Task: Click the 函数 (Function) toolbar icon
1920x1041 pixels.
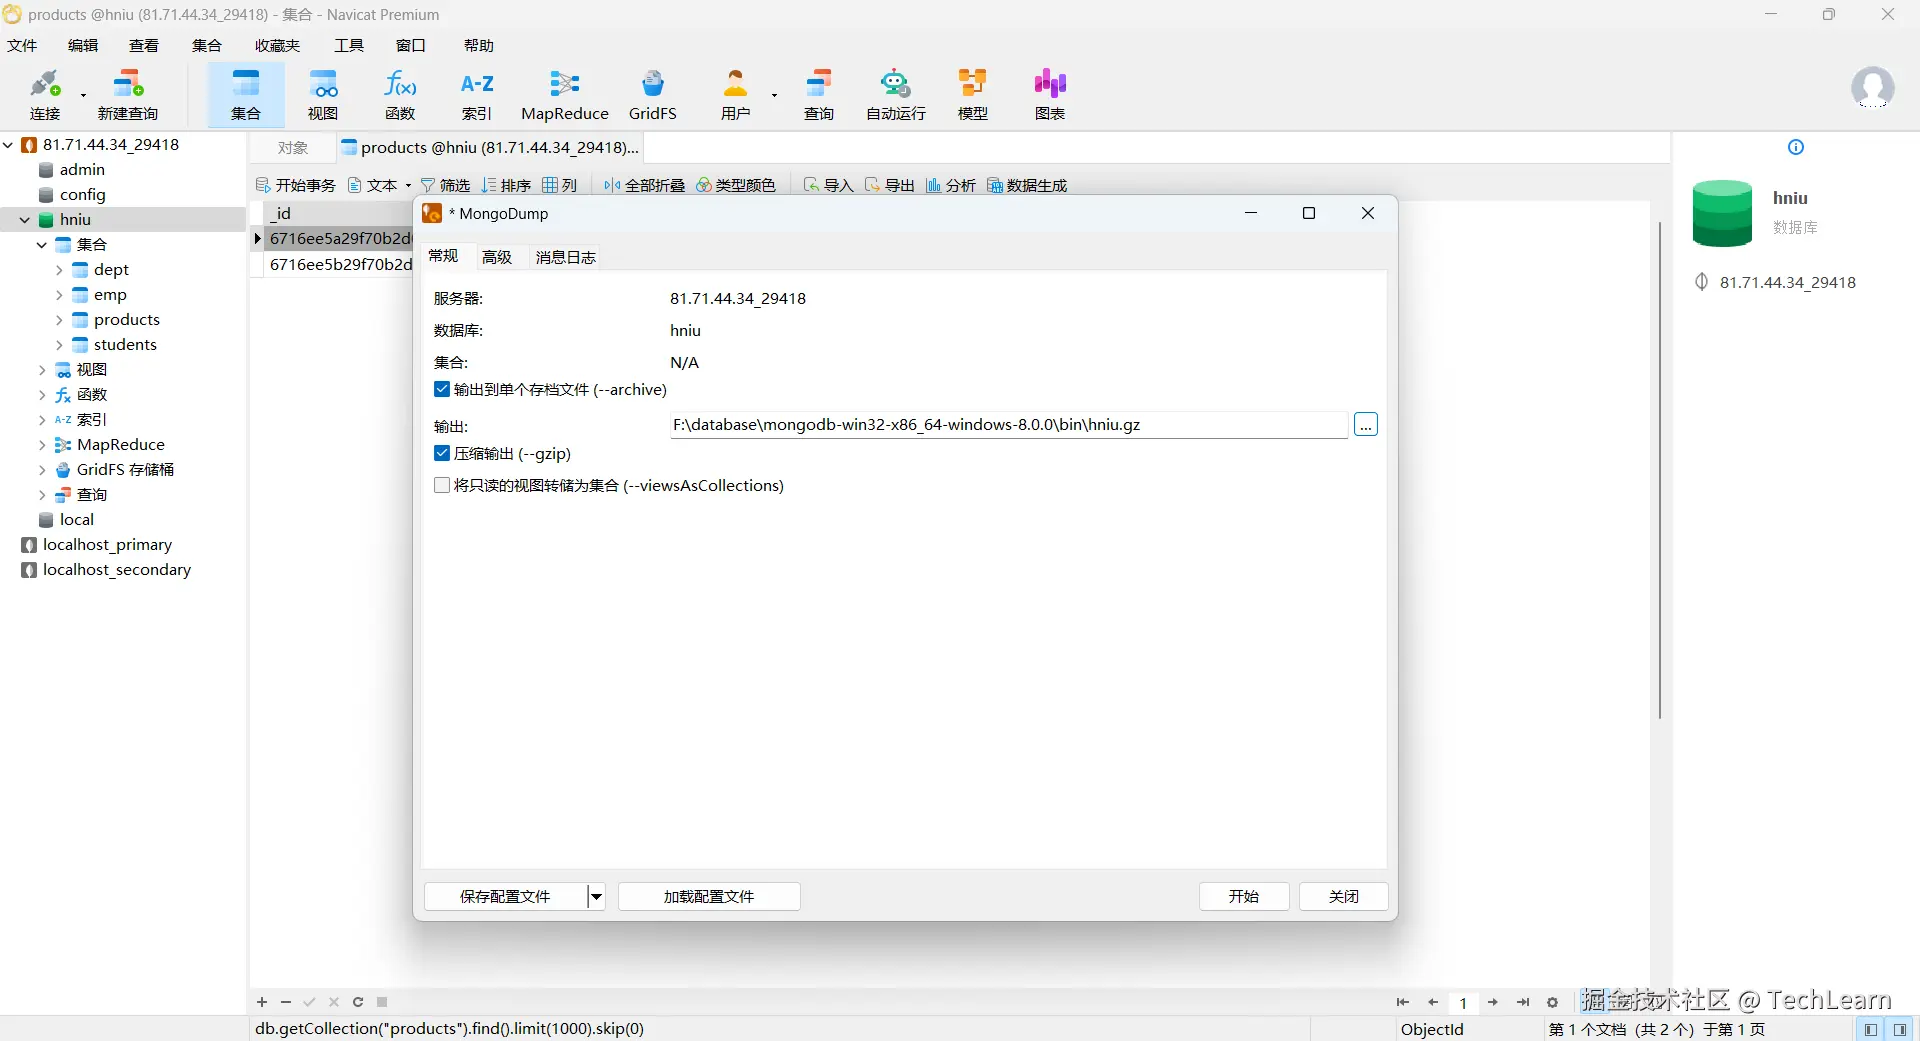Action: pos(400,95)
